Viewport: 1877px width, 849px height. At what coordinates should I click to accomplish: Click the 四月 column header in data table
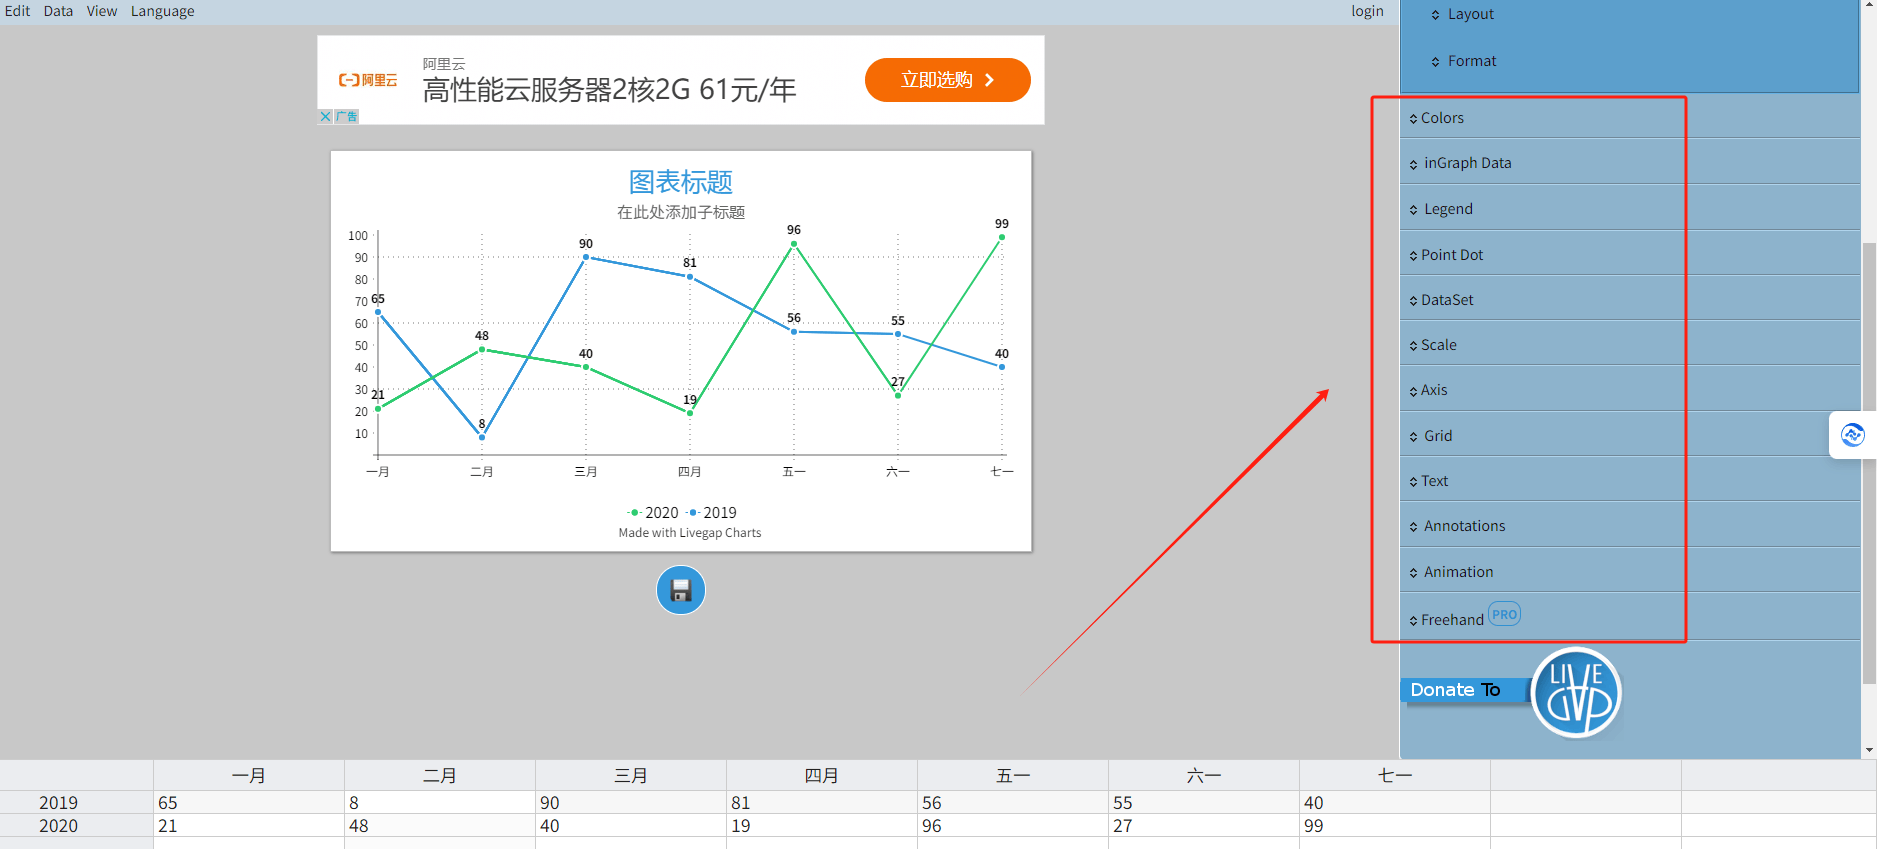pyautogui.click(x=822, y=776)
